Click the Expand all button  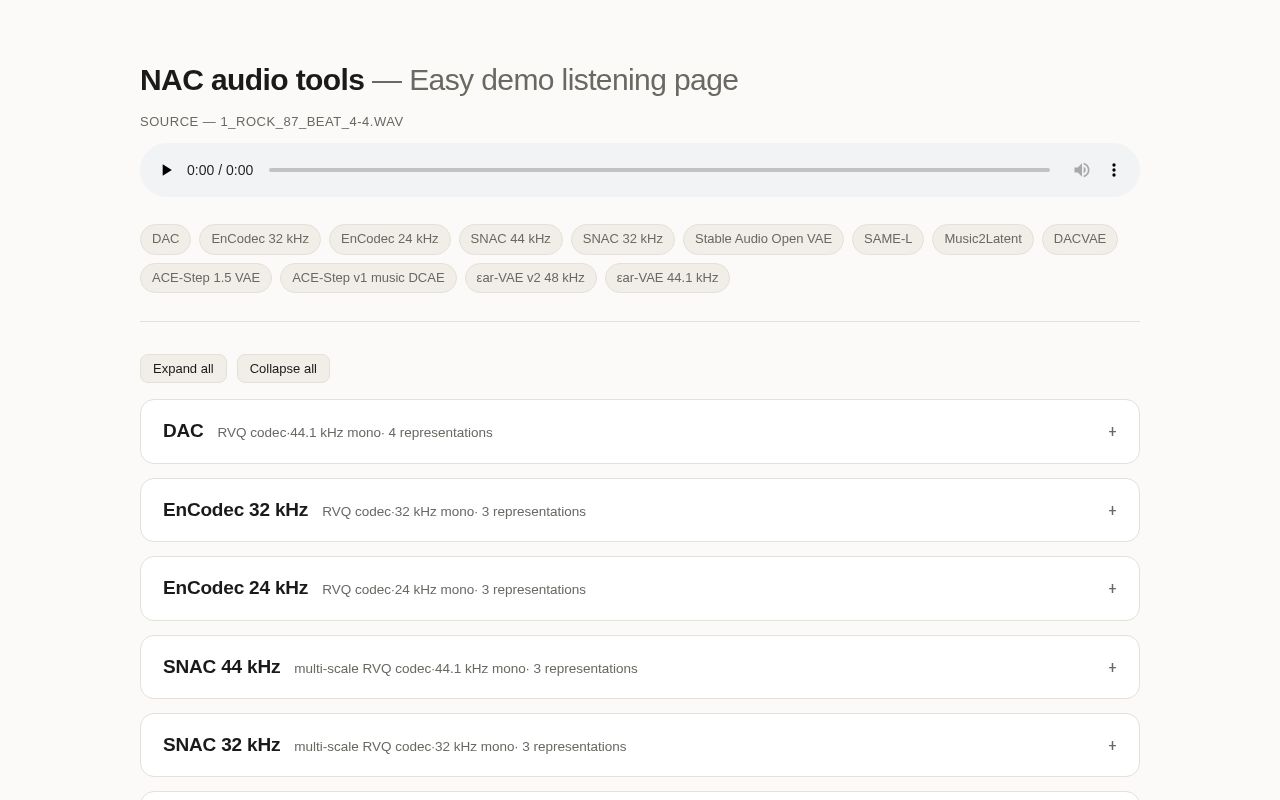click(183, 368)
